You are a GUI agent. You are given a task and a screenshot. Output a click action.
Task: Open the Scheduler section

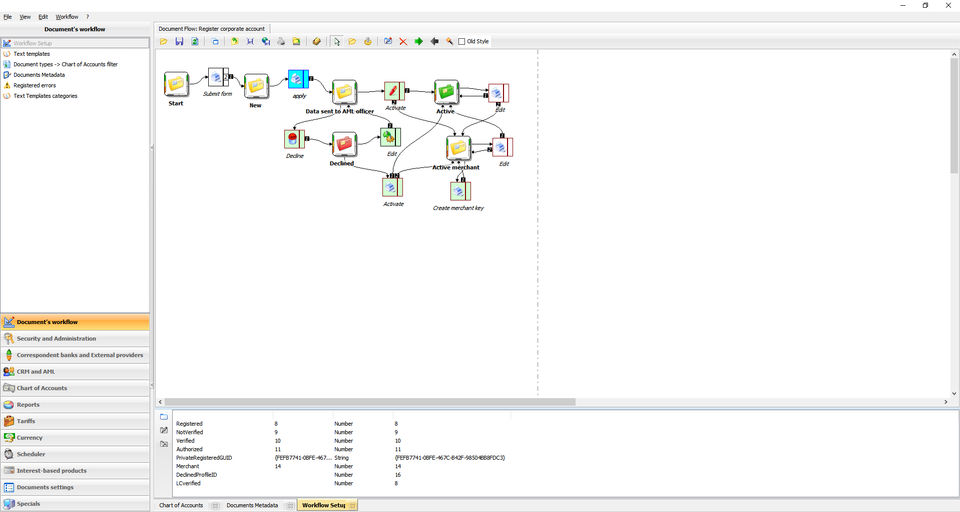pyautogui.click(x=75, y=454)
